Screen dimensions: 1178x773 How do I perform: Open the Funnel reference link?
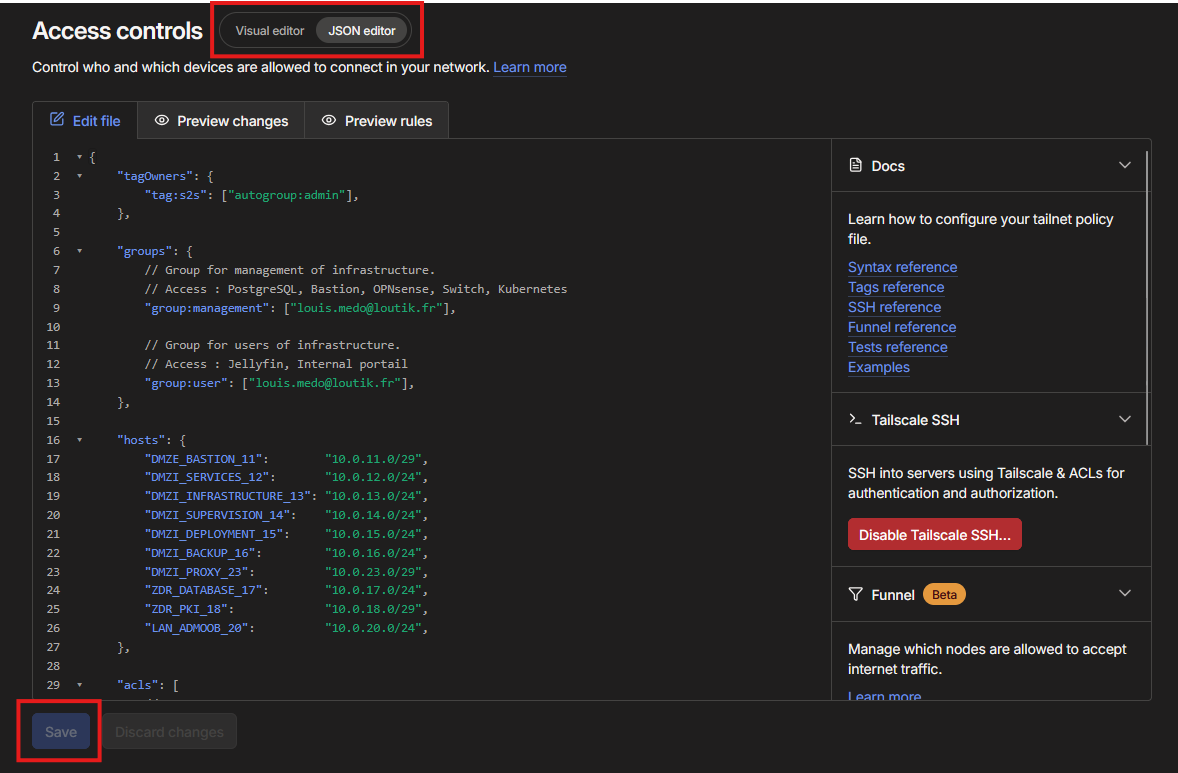(x=902, y=327)
